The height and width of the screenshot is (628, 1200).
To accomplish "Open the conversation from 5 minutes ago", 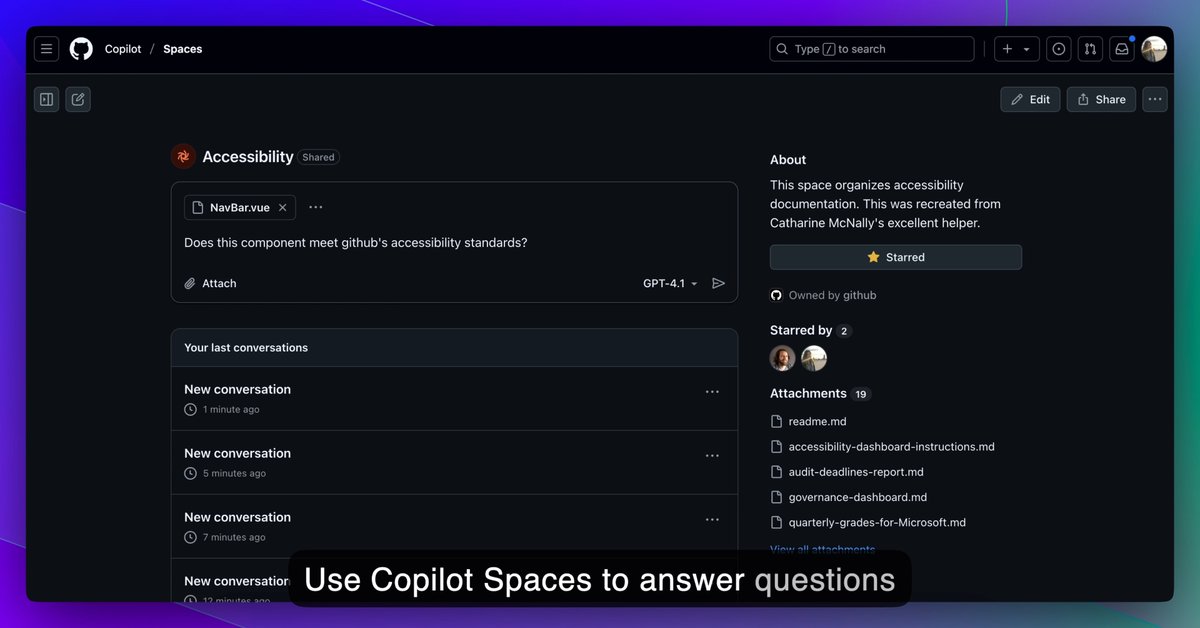I will click(237, 454).
